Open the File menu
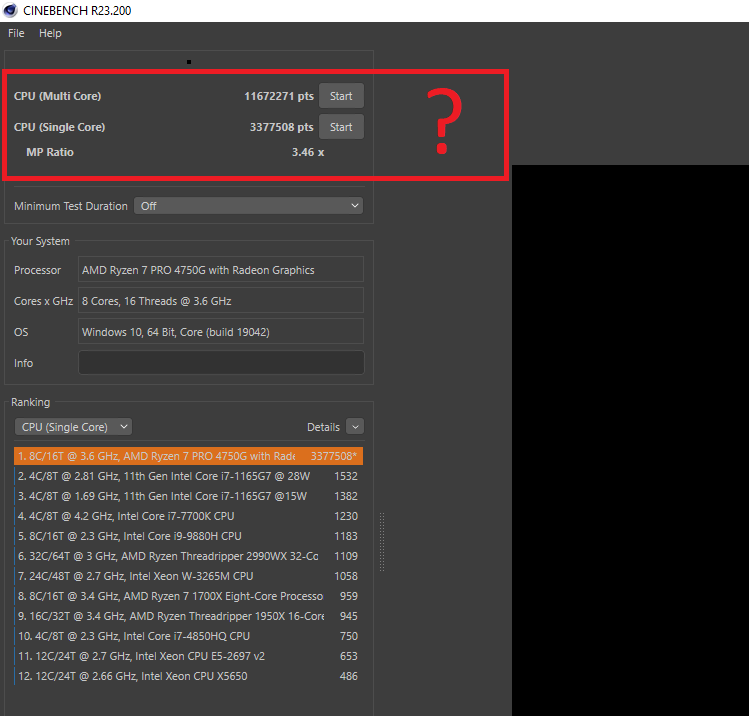The width and height of the screenshot is (749, 716). [16, 33]
